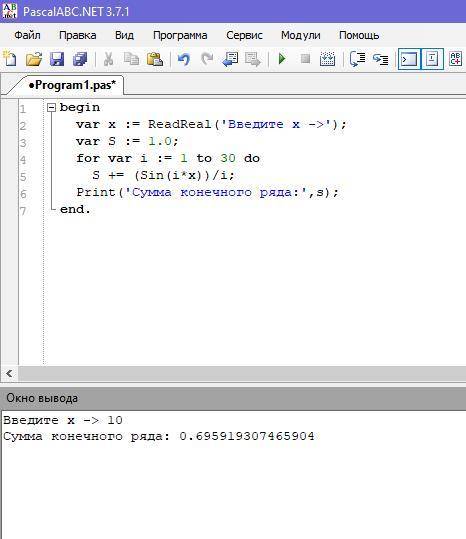Save the program with floppy icon

(57, 59)
